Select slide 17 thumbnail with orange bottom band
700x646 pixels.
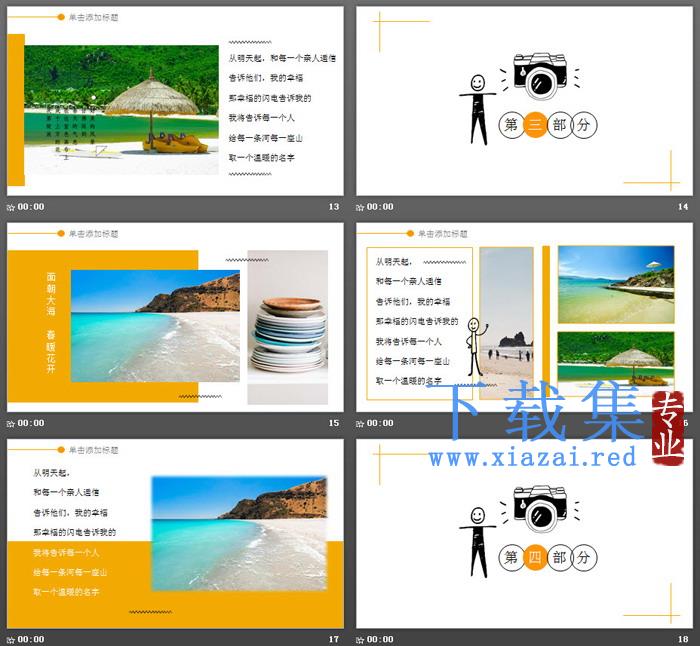click(x=175, y=533)
